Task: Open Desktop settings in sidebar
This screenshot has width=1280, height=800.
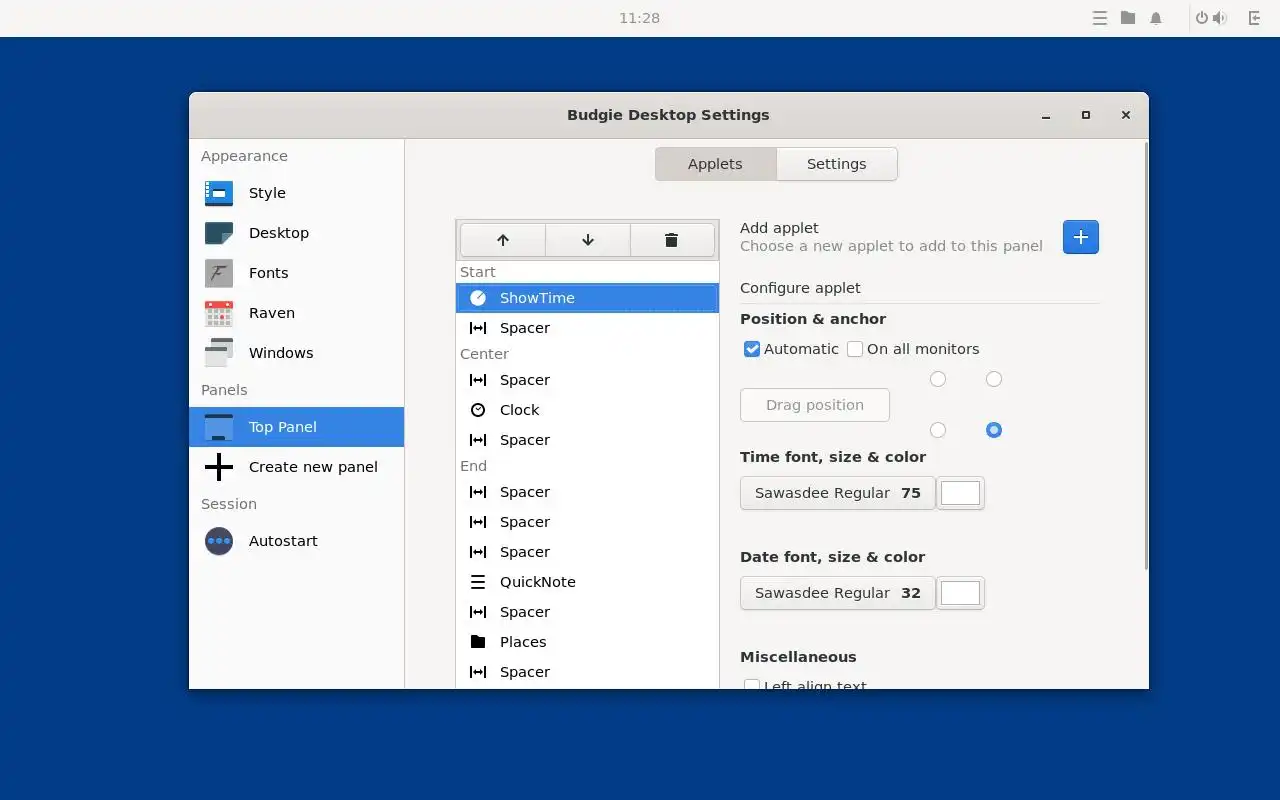Action: [296, 233]
